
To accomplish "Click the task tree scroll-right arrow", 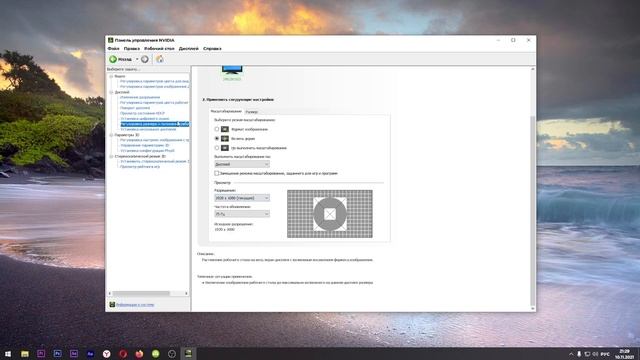I will (187, 293).
